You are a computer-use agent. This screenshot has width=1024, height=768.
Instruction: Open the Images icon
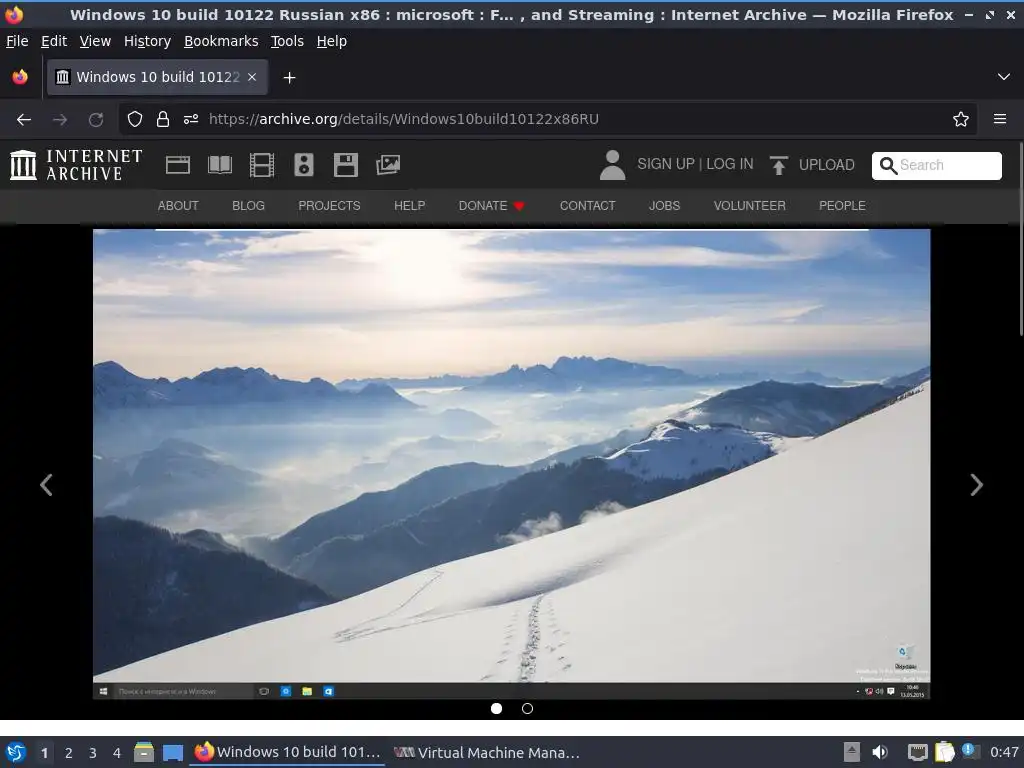click(x=388, y=165)
